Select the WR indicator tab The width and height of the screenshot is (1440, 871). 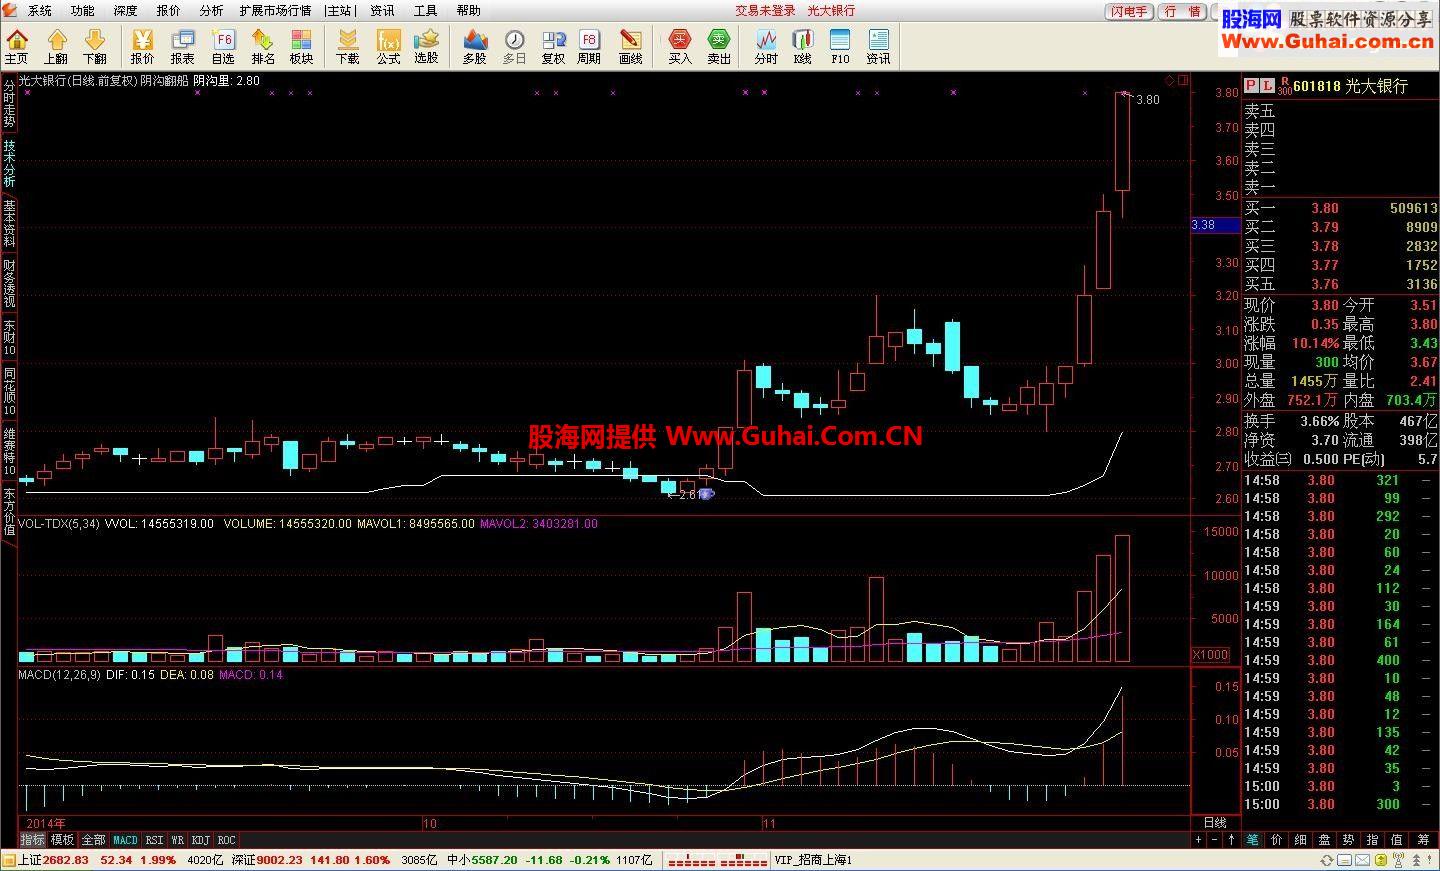pyautogui.click(x=178, y=840)
